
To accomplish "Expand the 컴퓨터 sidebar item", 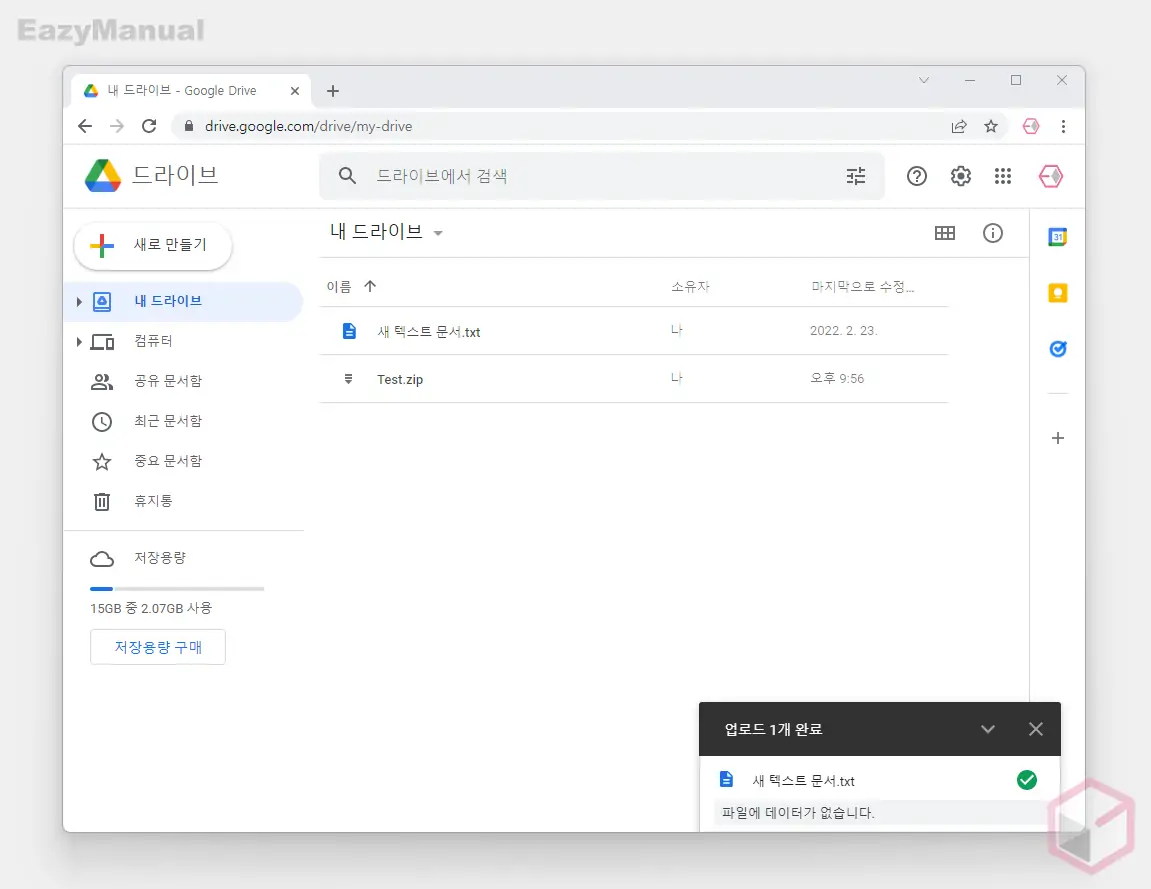I will (x=80, y=341).
